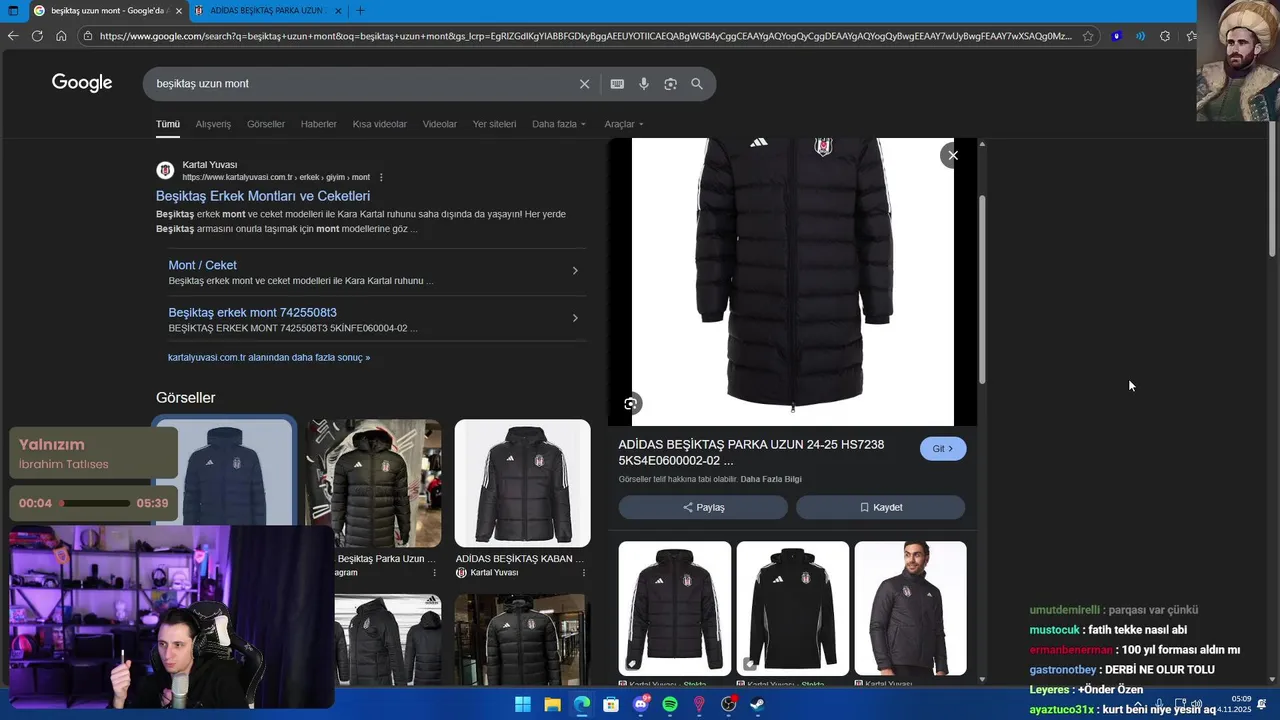Open Spotify from the taskbar
This screenshot has height=720, width=1280.
coord(670,705)
